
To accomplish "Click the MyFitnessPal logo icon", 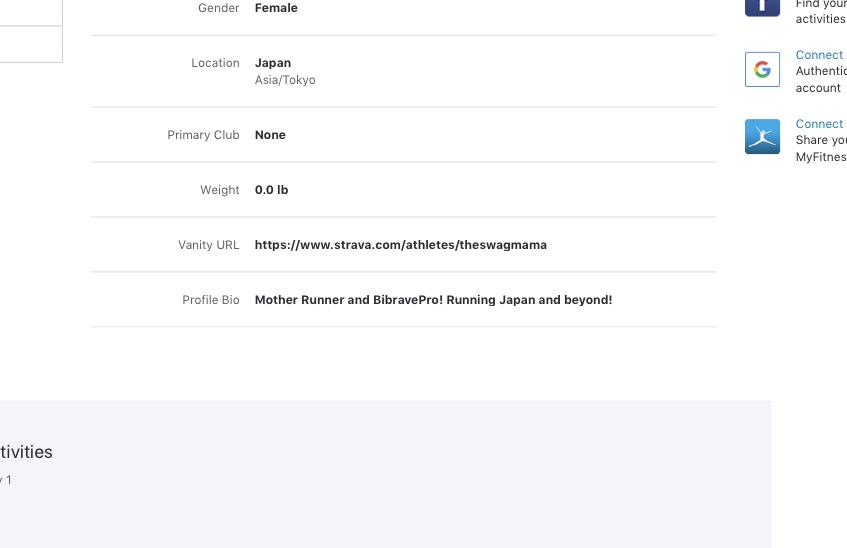I will tap(762, 137).
